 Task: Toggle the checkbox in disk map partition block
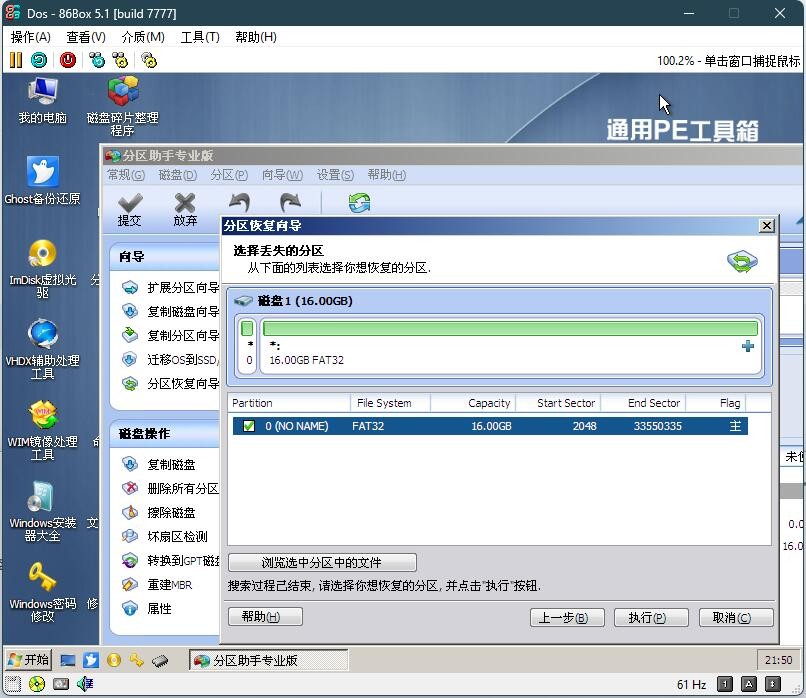(x=247, y=328)
